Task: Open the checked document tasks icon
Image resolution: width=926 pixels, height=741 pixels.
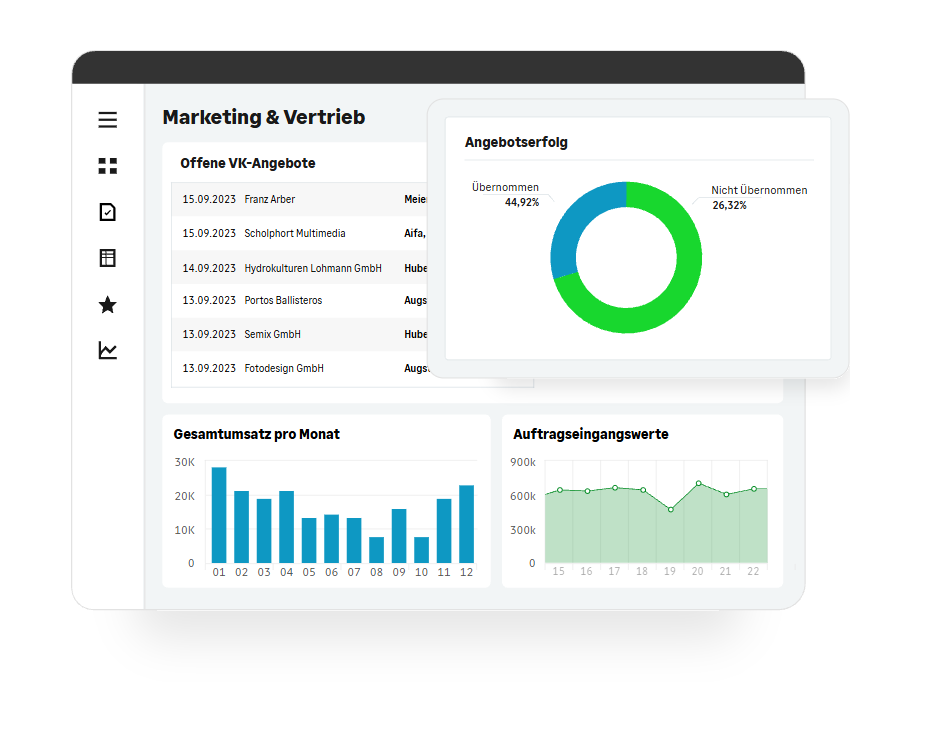Action: [x=108, y=212]
